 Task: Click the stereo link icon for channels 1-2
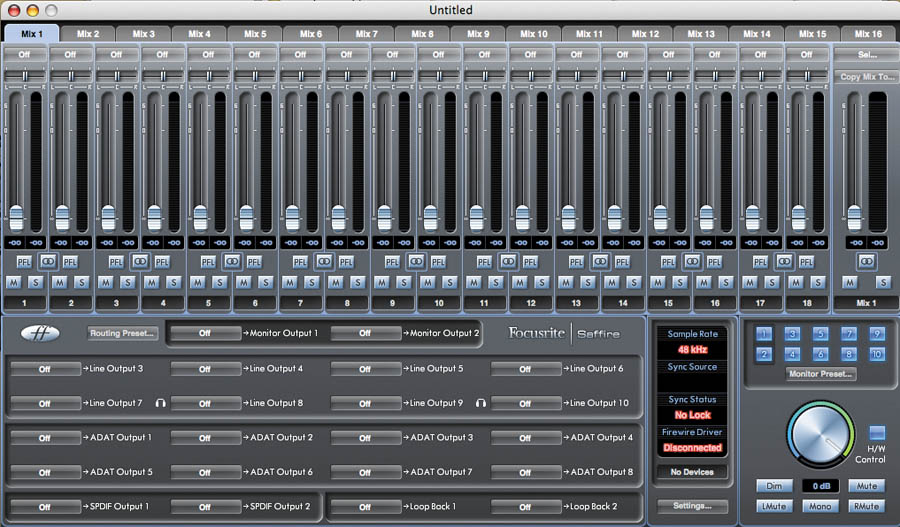47,261
